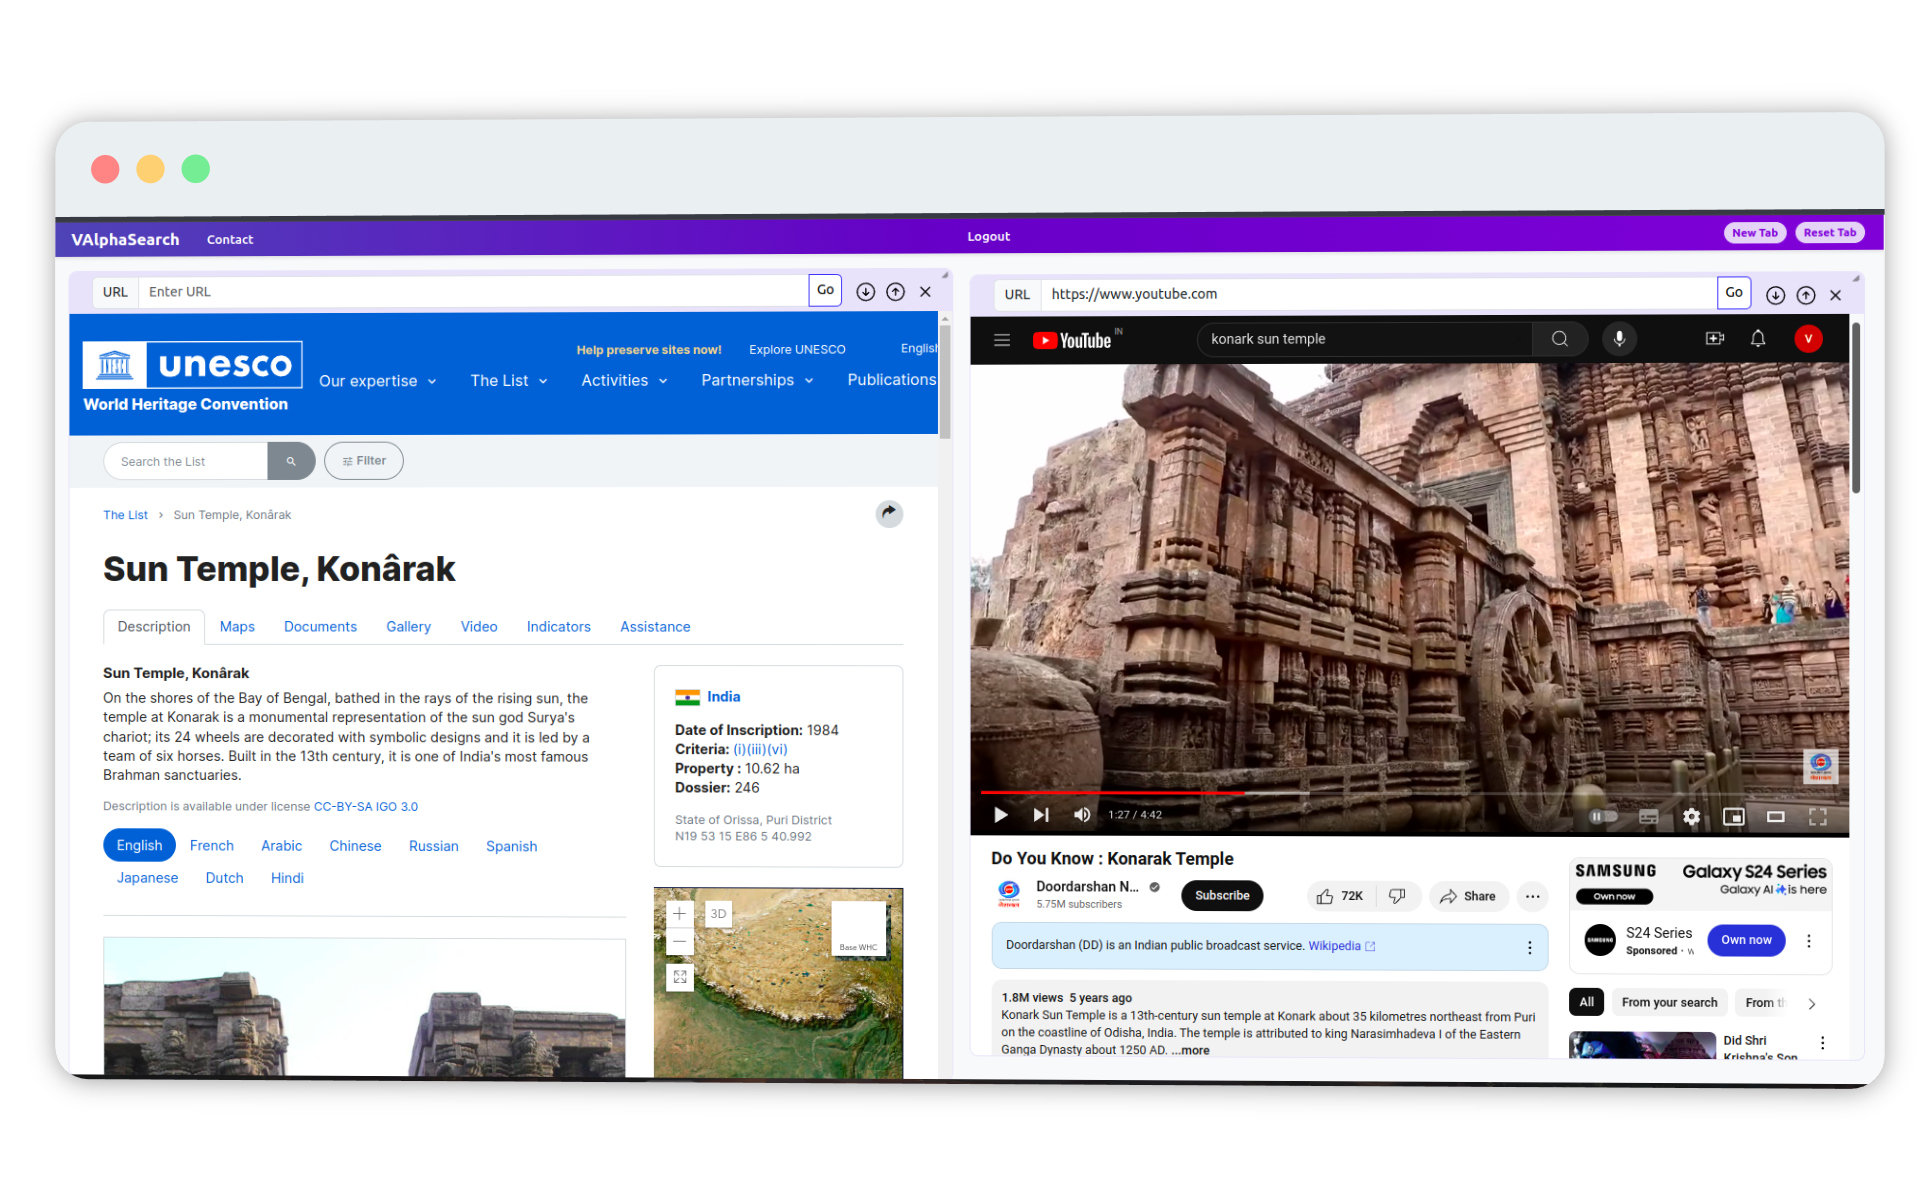1920x1200 pixels.
Task: Open options for Doordarshan Wikipedia info box
Action: [x=1529, y=947]
